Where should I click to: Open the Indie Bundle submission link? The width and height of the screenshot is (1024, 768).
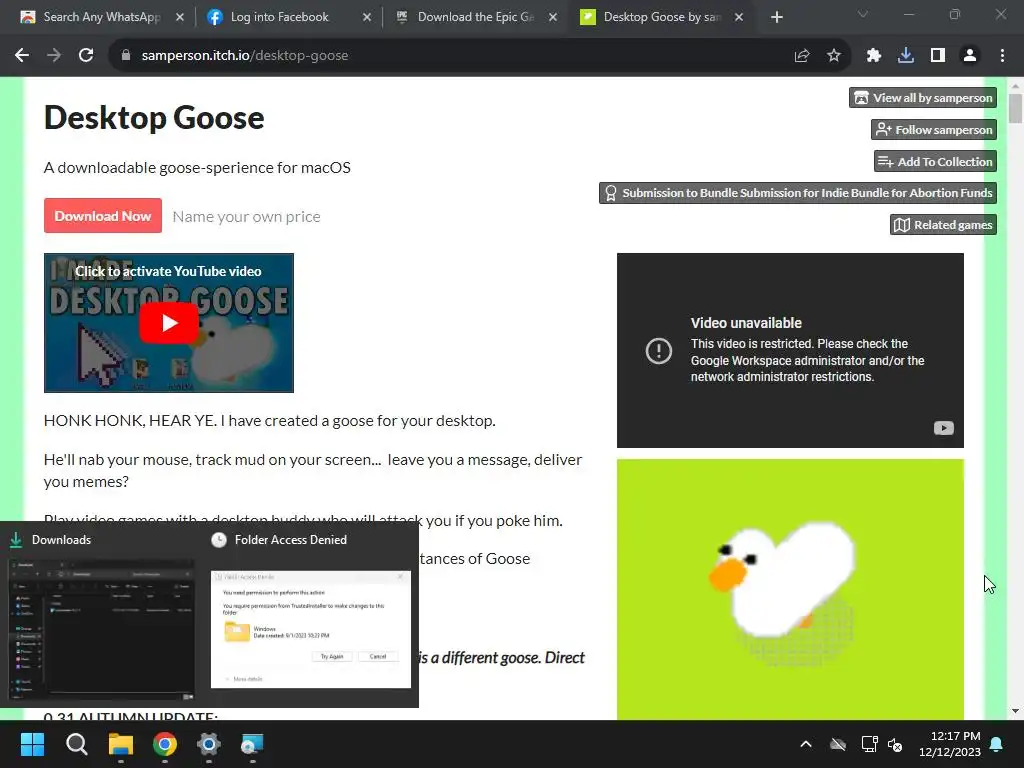click(798, 193)
